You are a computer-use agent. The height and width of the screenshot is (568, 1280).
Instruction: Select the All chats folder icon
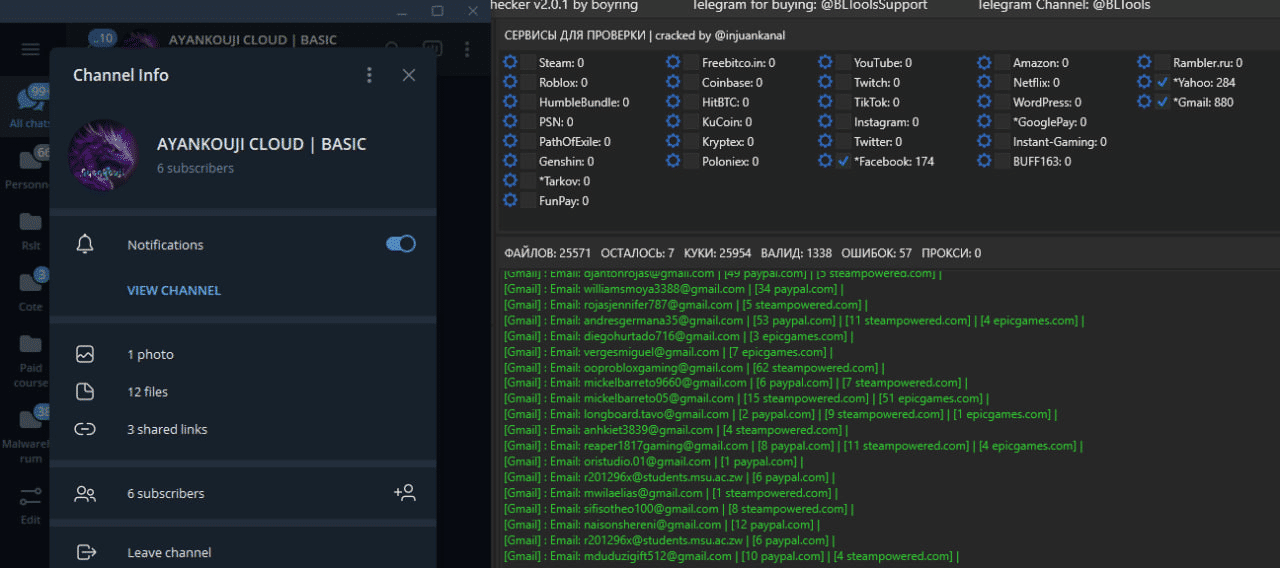[x=30, y=105]
